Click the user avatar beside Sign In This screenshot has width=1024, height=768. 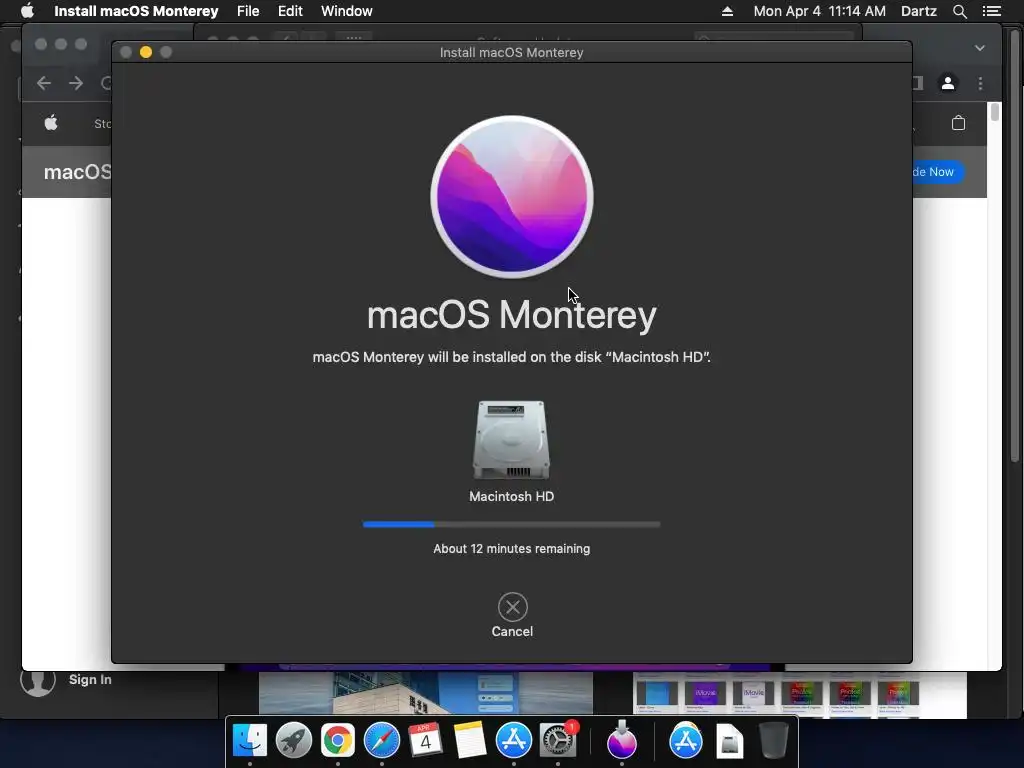pos(38,682)
